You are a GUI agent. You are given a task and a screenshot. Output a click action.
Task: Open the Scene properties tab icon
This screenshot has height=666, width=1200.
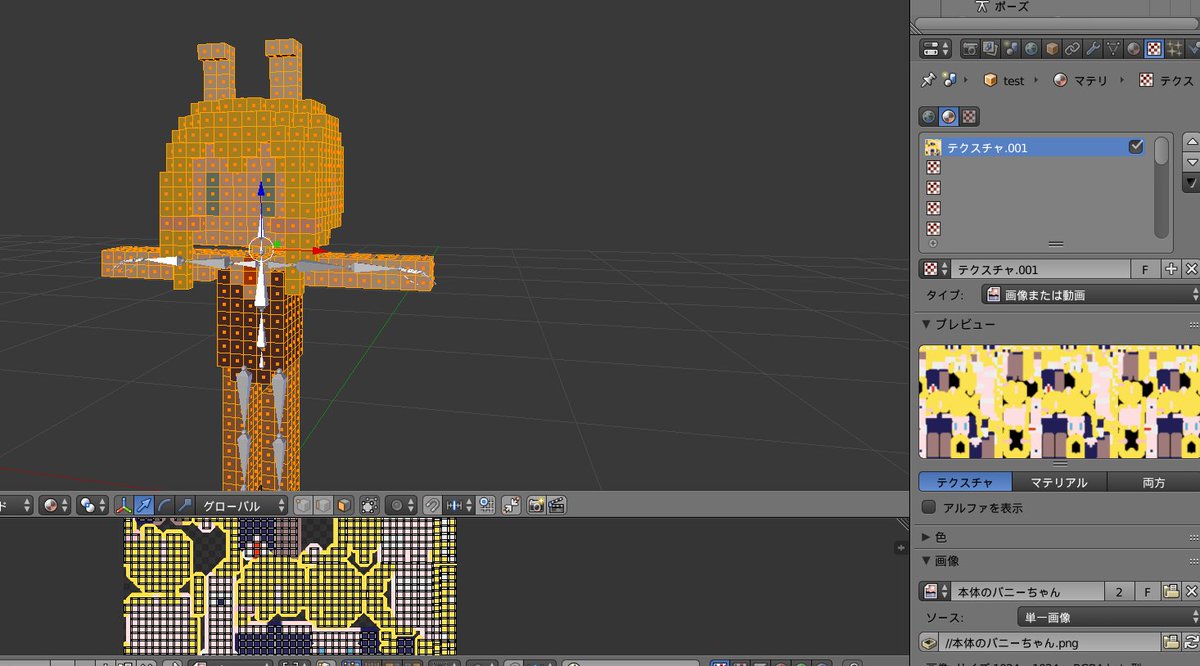point(1011,48)
